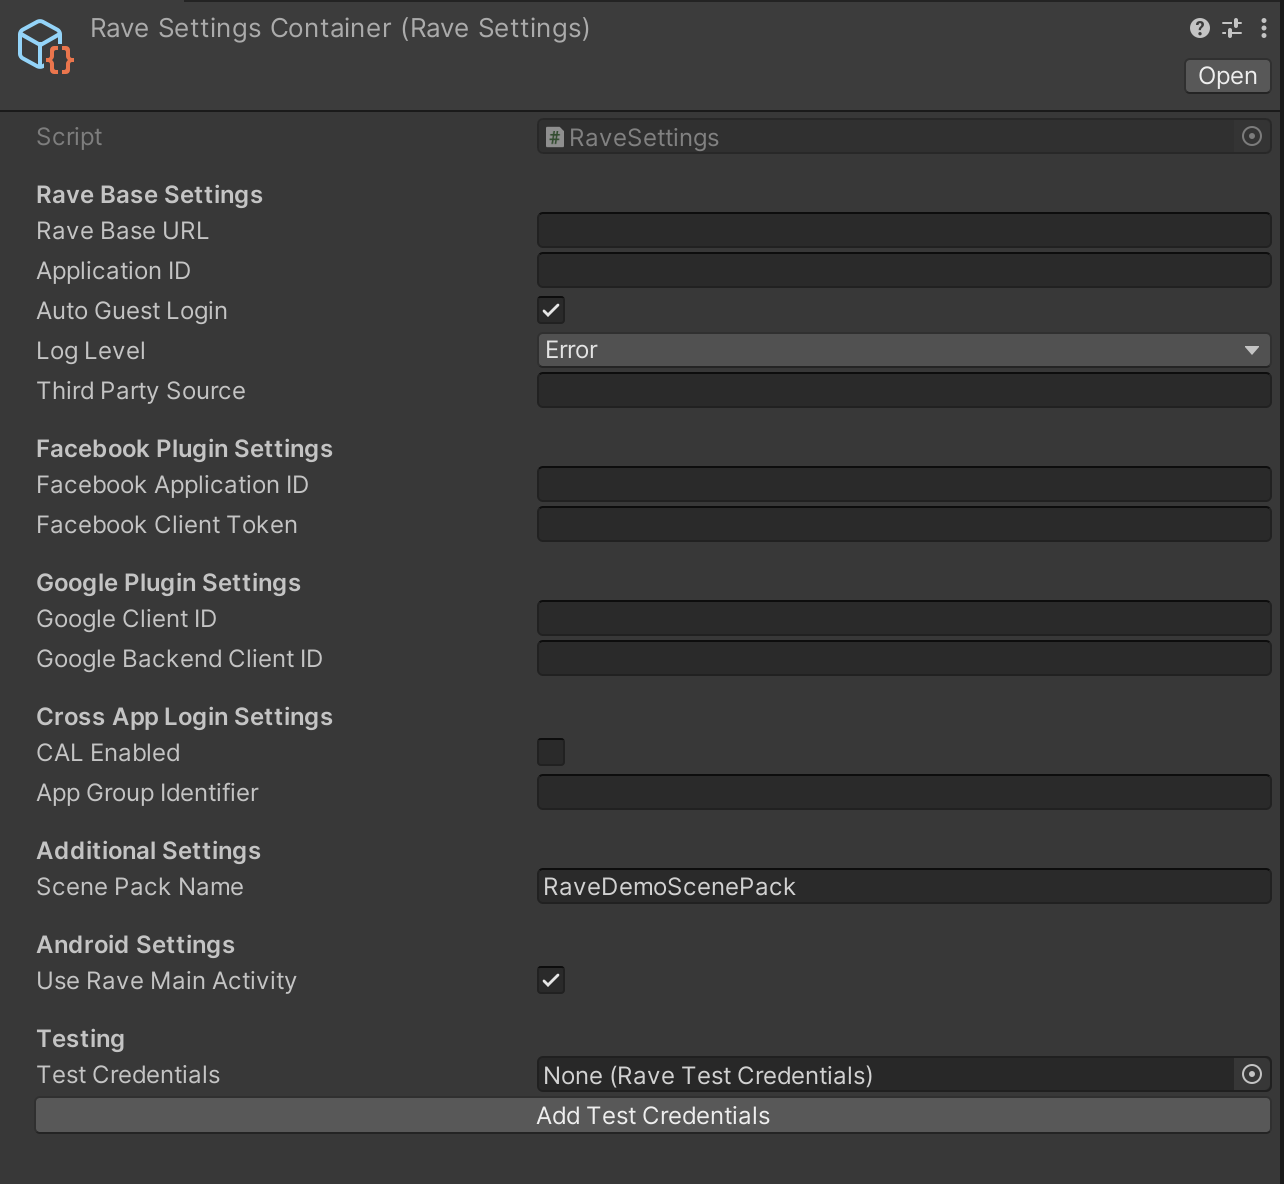Screen dimensions: 1284x1184
Task: Click the None (Rave Test Credentials) field
Action: pos(885,1075)
